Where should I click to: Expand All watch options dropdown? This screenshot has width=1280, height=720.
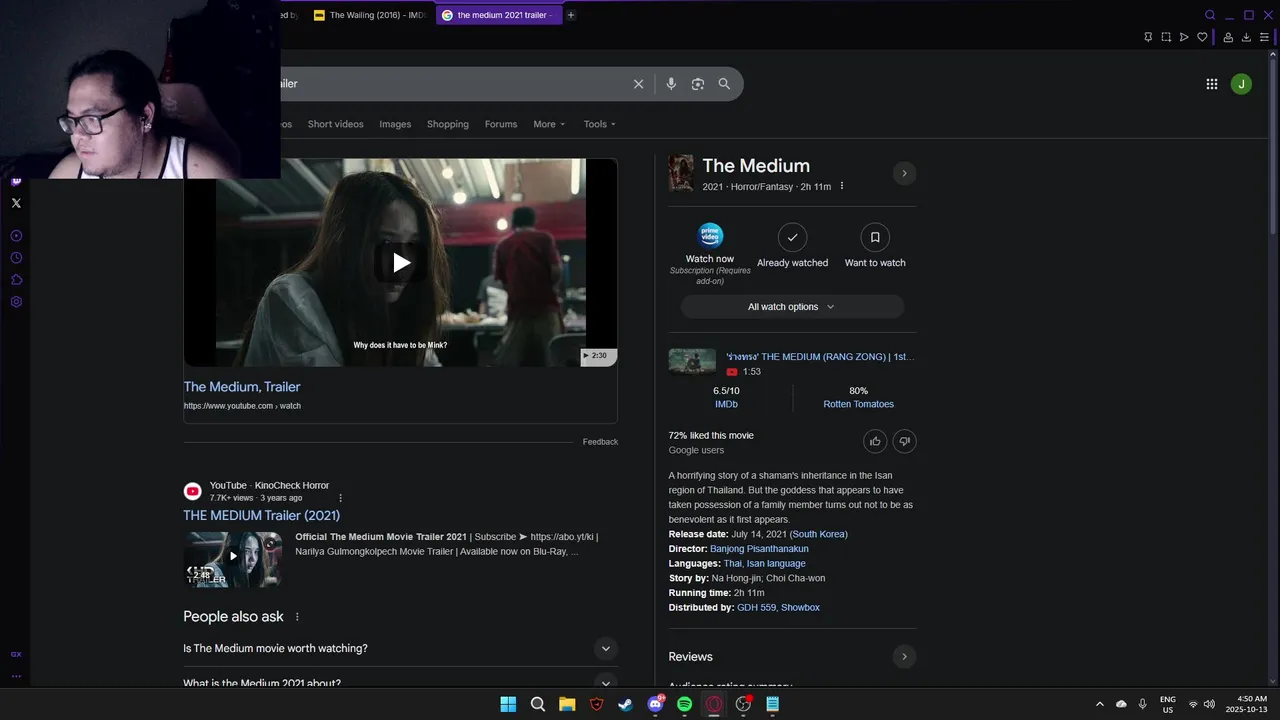[x=792, y=307]
